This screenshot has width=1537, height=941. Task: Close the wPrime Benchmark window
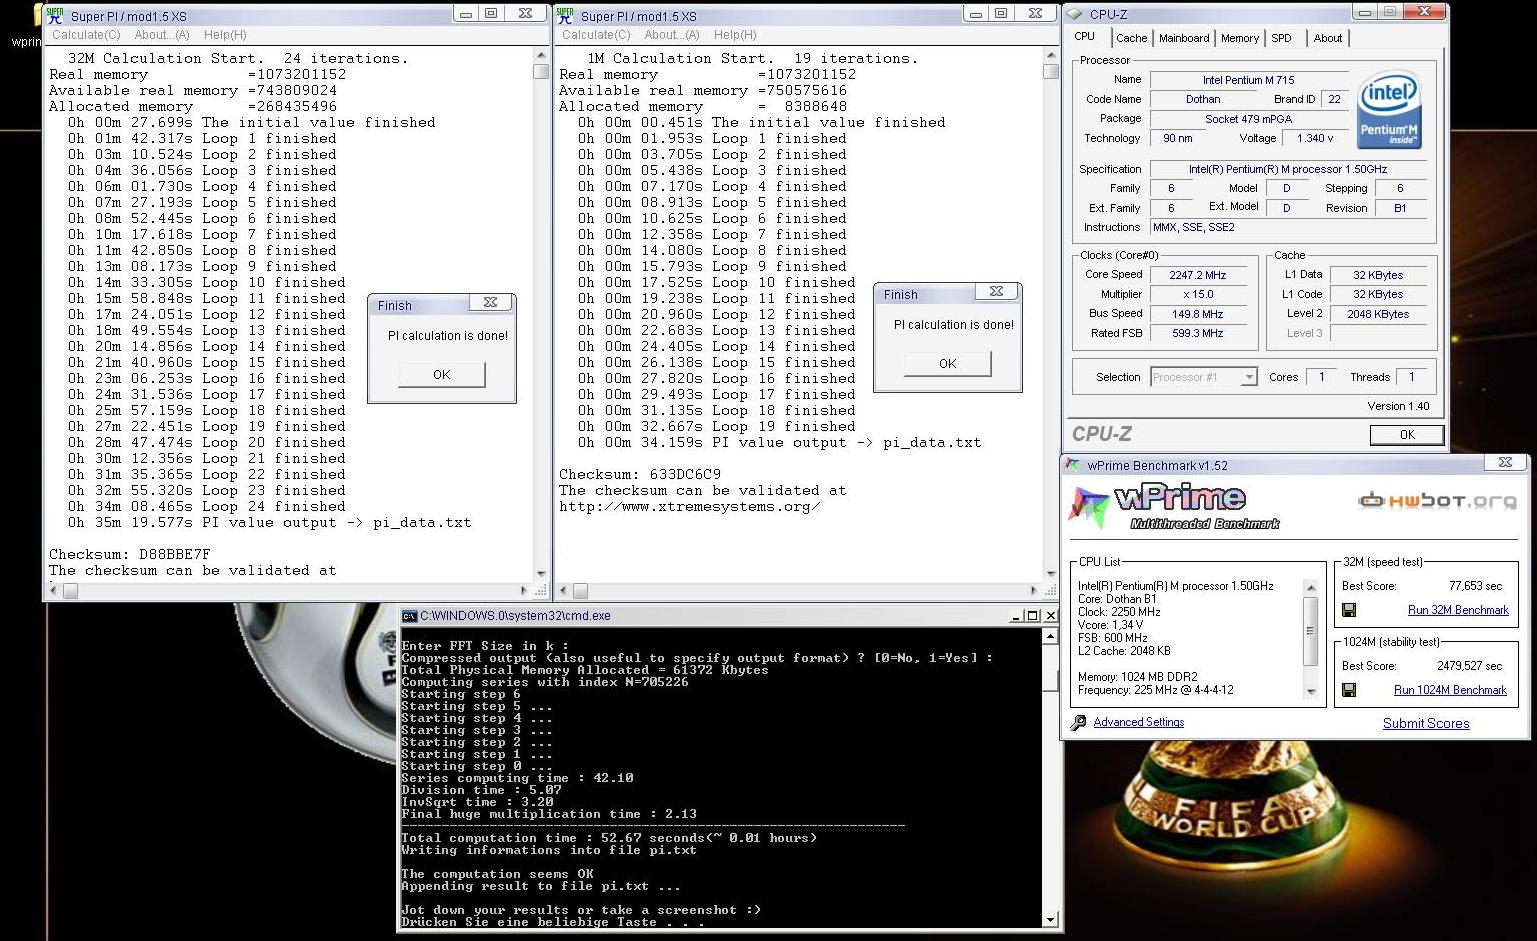pyautogui.click(x=1505, y=462)
